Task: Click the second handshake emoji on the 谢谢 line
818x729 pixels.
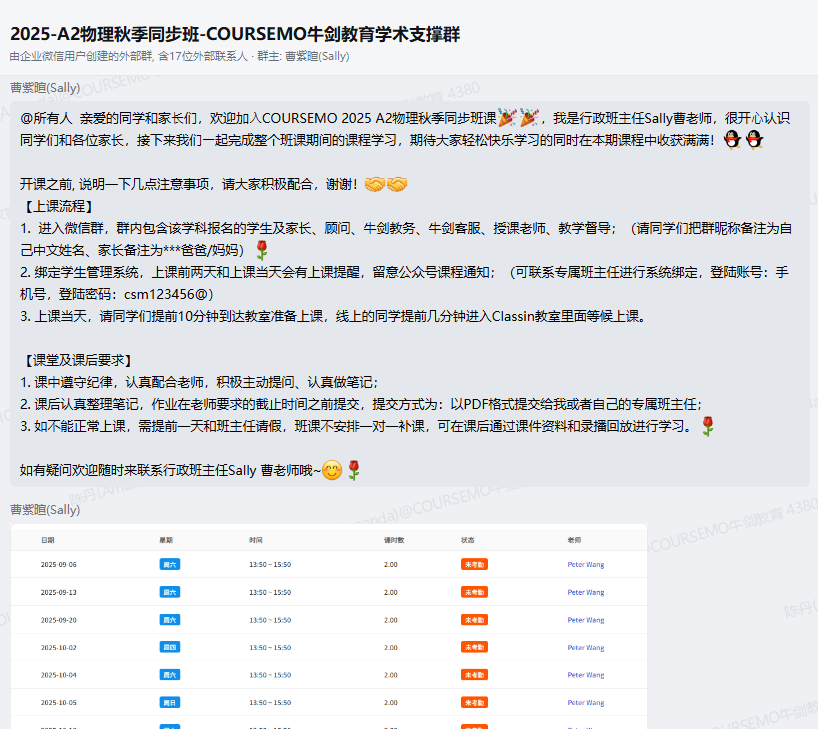Action: [x=397, y=184]
